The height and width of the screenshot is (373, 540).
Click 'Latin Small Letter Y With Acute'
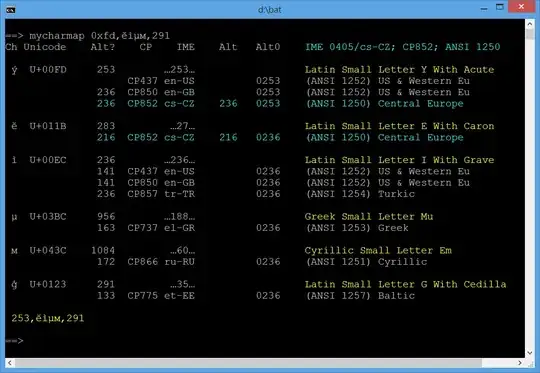click(x=399, y=70)
